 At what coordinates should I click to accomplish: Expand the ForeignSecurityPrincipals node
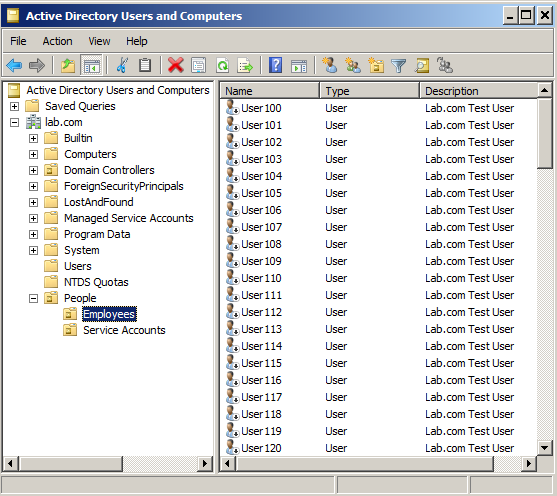(33, 186)
